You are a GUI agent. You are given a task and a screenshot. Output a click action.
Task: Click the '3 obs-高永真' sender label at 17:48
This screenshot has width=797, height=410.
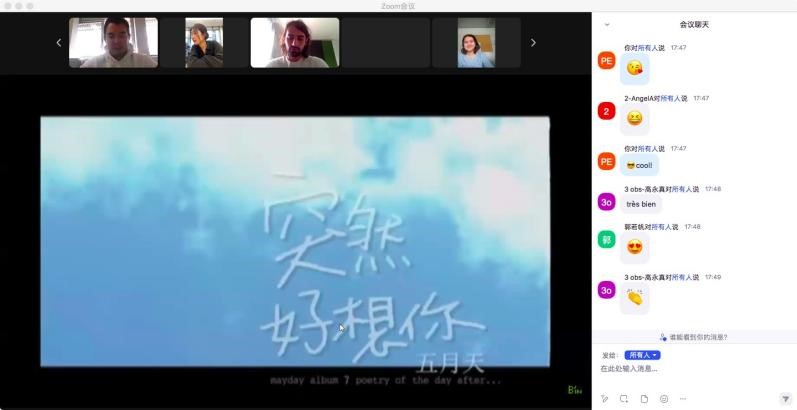[662, 189]
